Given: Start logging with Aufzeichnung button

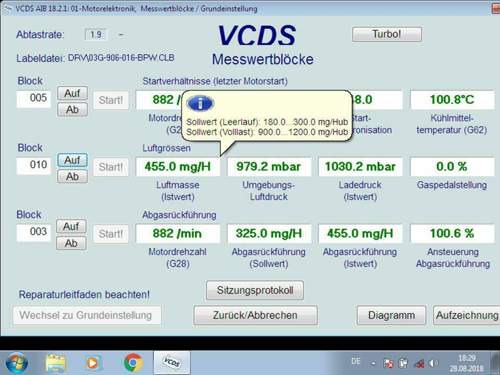Looking at the screenshot, I should click(466, 315).
